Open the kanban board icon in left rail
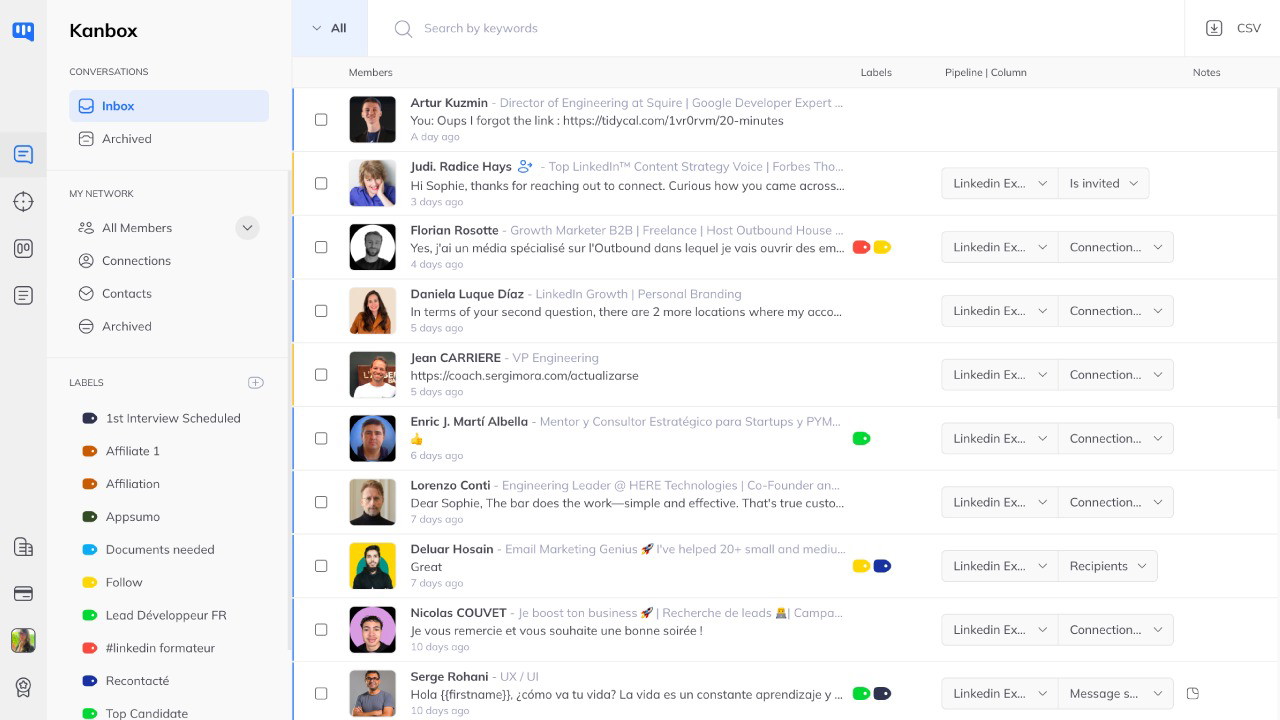The width and height of the screenshot is (1280, 720). coord(23,249)
